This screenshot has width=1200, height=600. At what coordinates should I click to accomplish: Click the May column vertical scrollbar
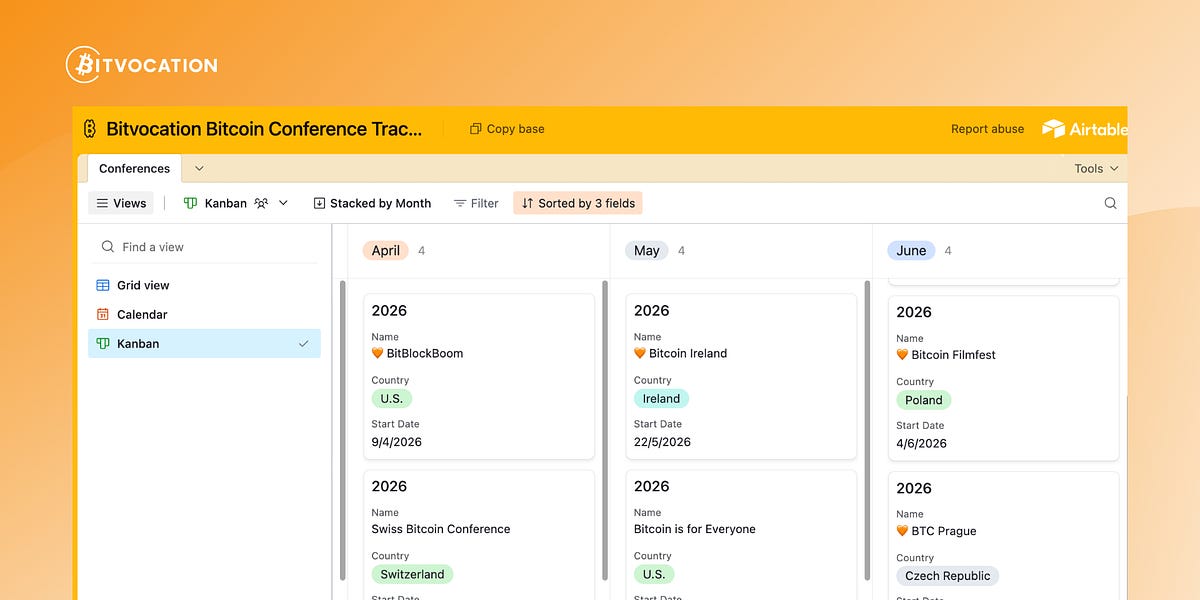pyautogui.click(x=867, y=430)
